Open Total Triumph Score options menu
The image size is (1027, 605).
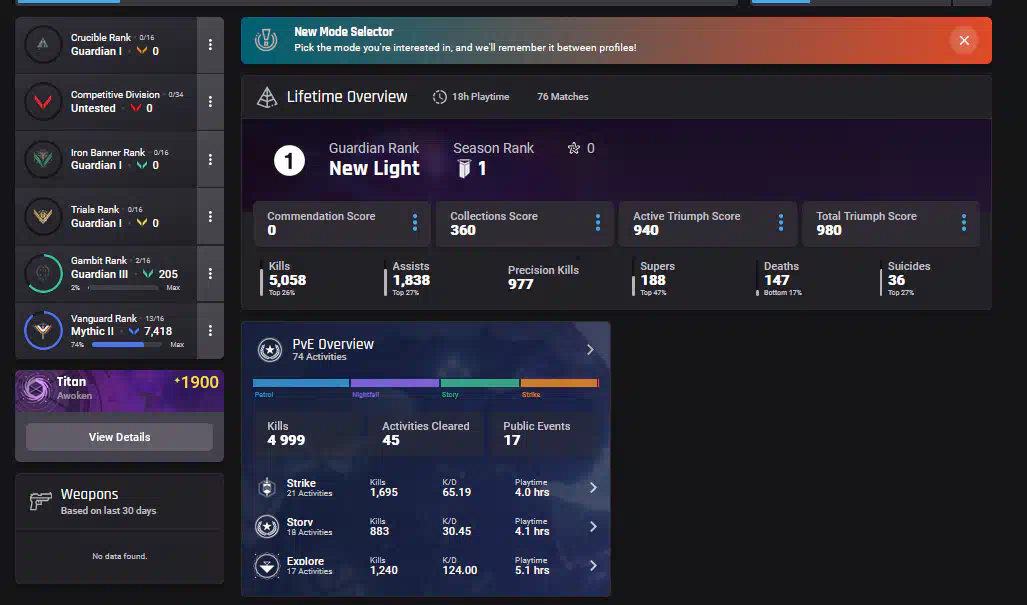963,223
